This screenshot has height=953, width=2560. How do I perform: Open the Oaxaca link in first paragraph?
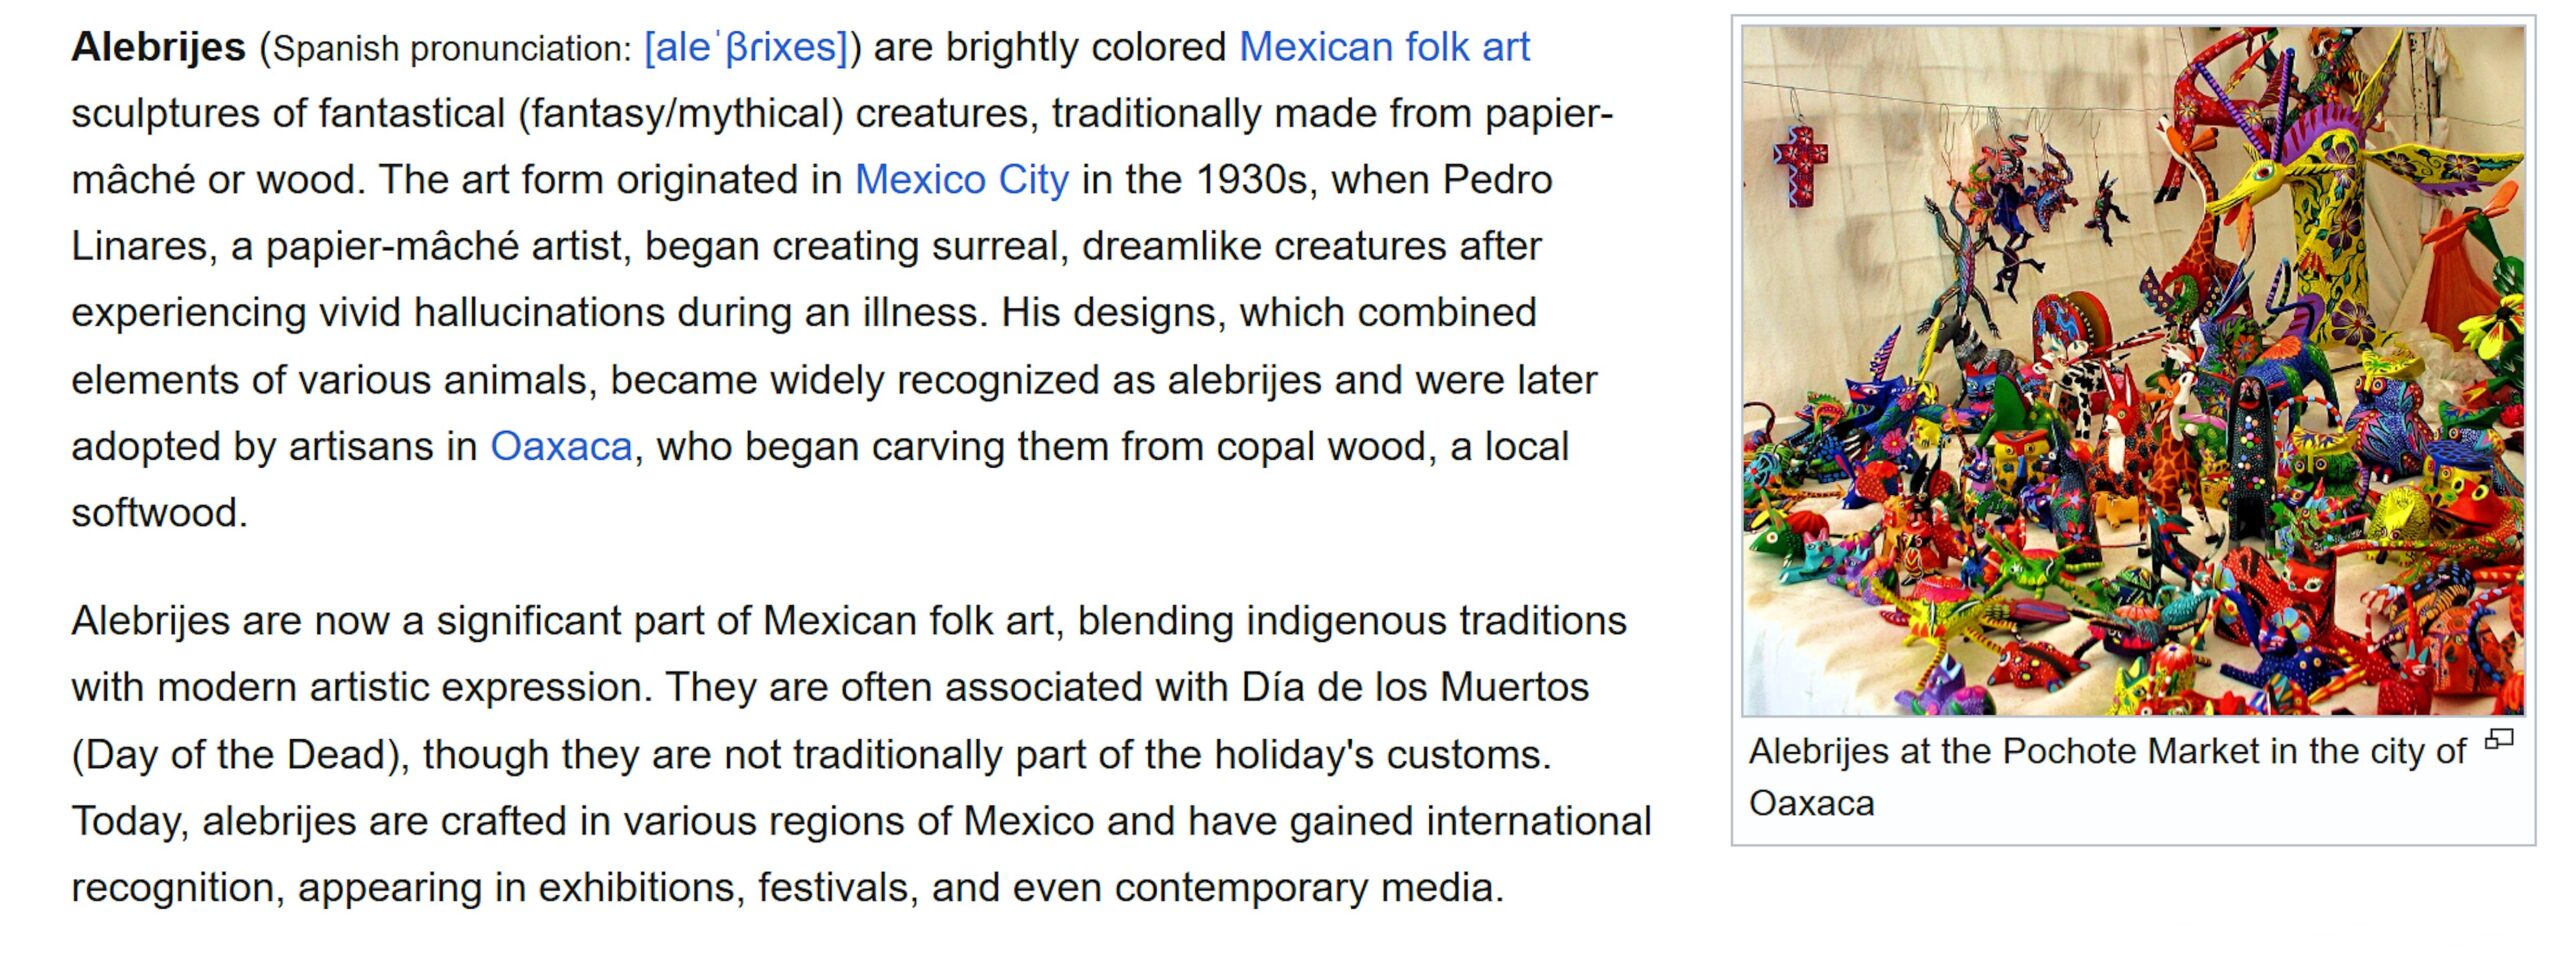tap(561, 446)
